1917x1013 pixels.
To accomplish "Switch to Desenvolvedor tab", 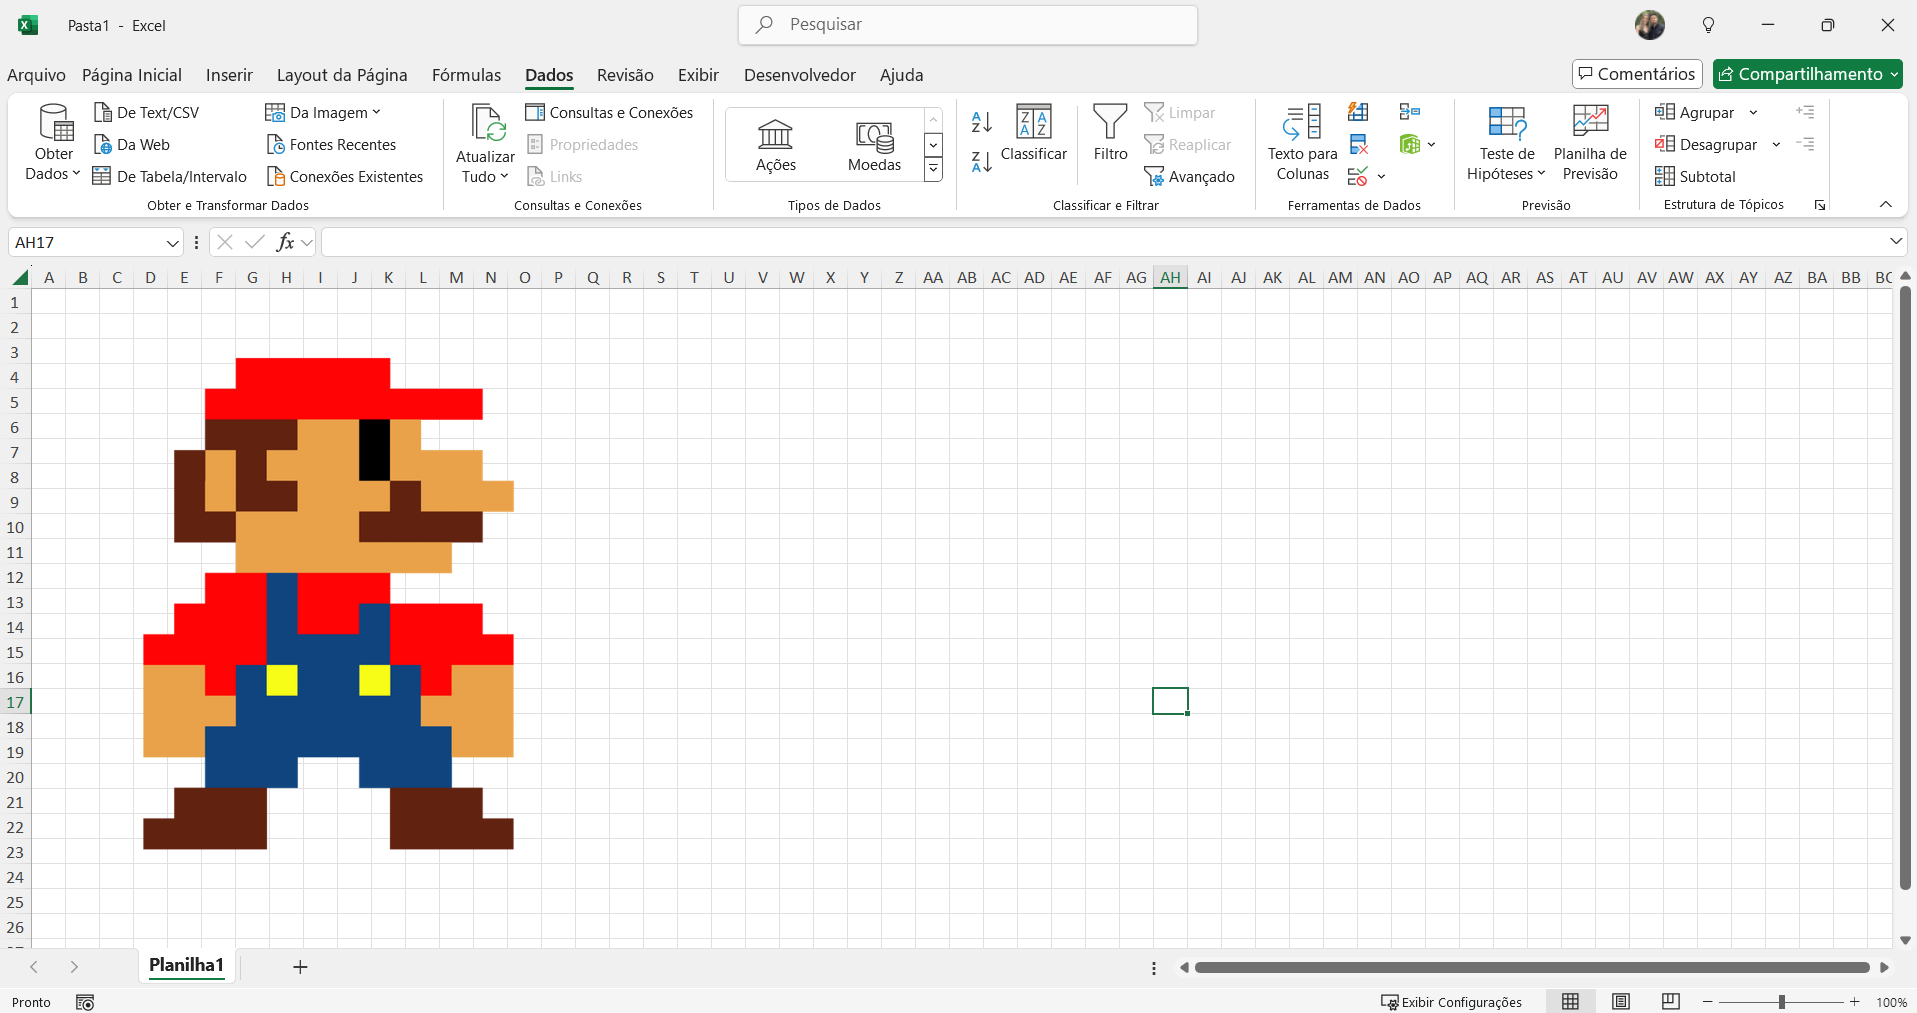I will (x=800, y=75).
